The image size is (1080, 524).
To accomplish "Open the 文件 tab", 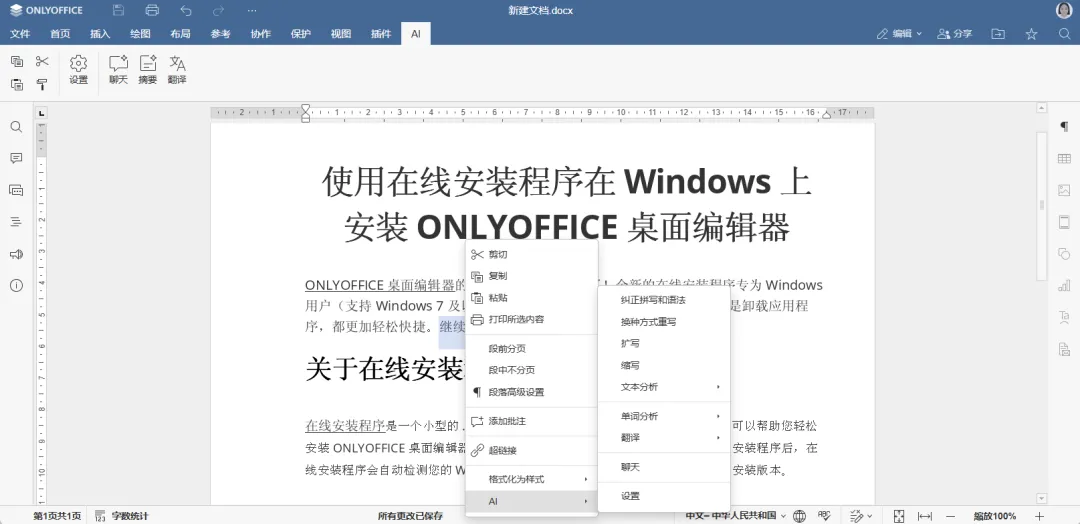I will (x=20, y=34).
